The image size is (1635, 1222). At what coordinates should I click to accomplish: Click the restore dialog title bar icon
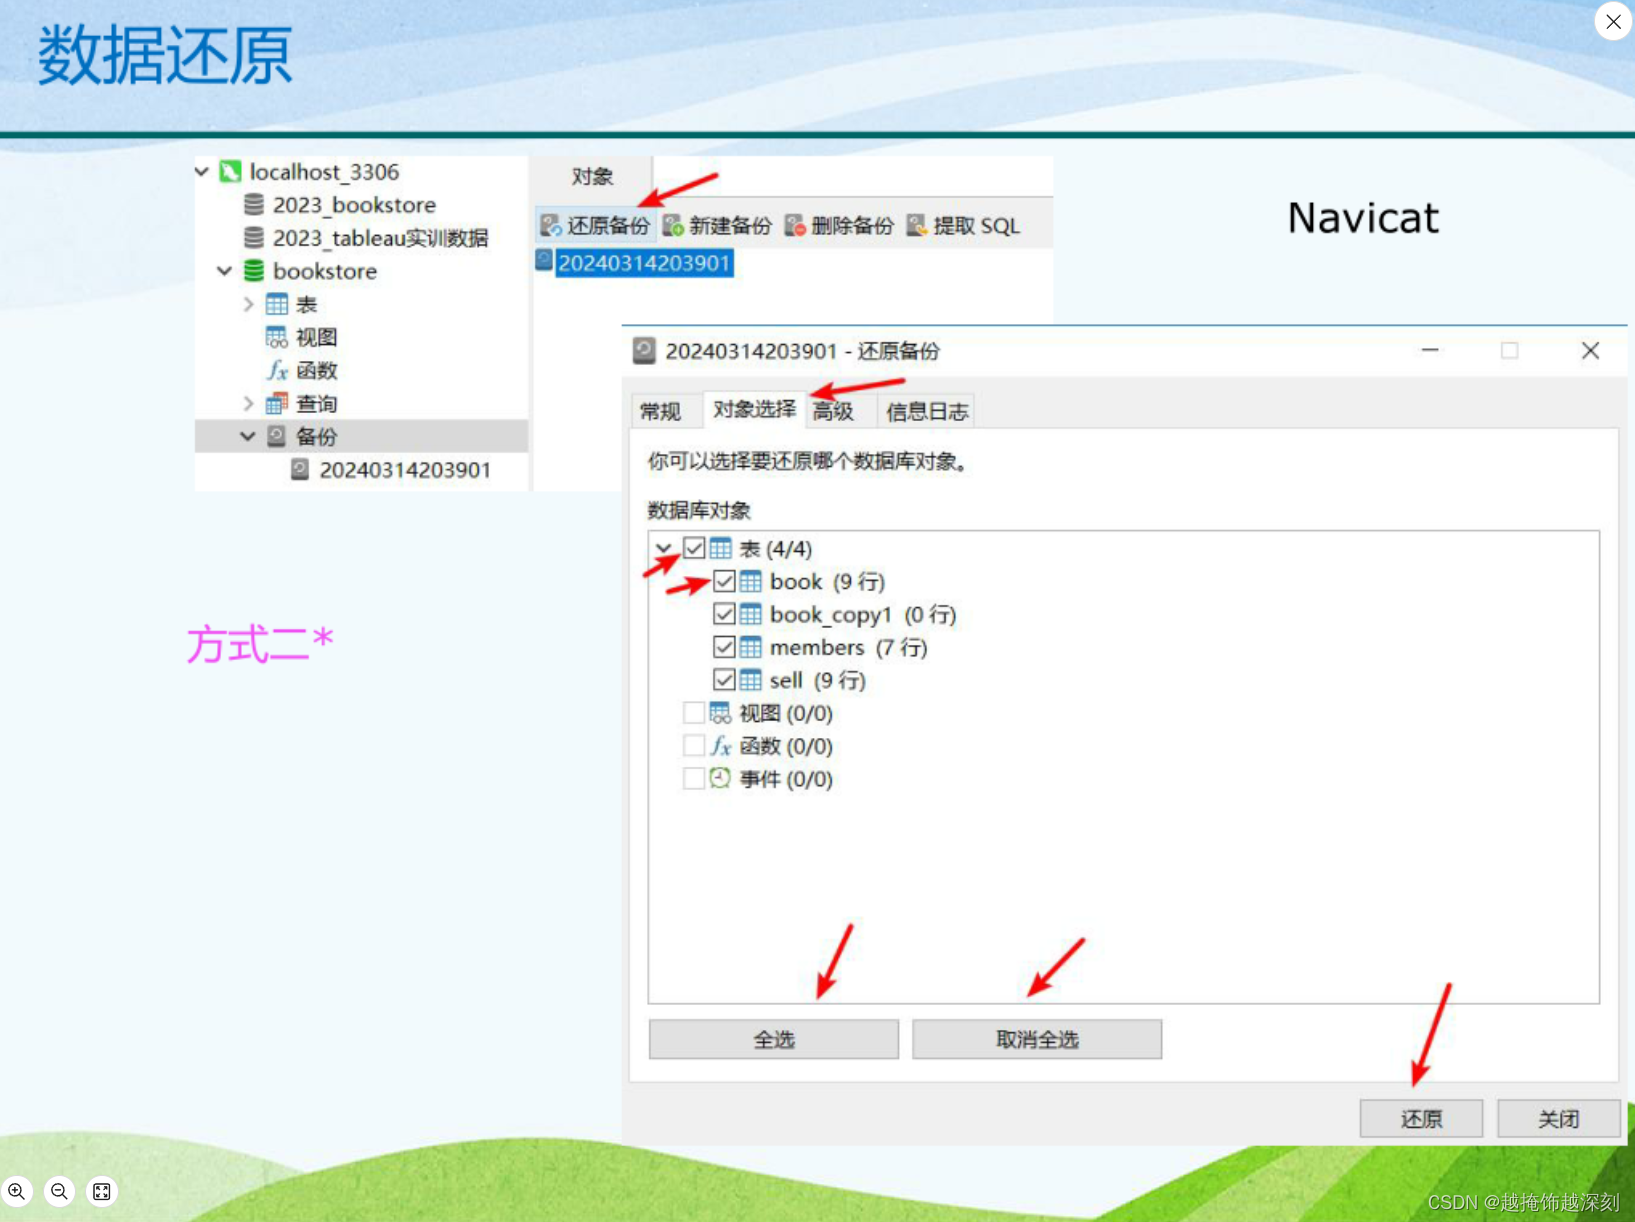[x=644, y=351]
